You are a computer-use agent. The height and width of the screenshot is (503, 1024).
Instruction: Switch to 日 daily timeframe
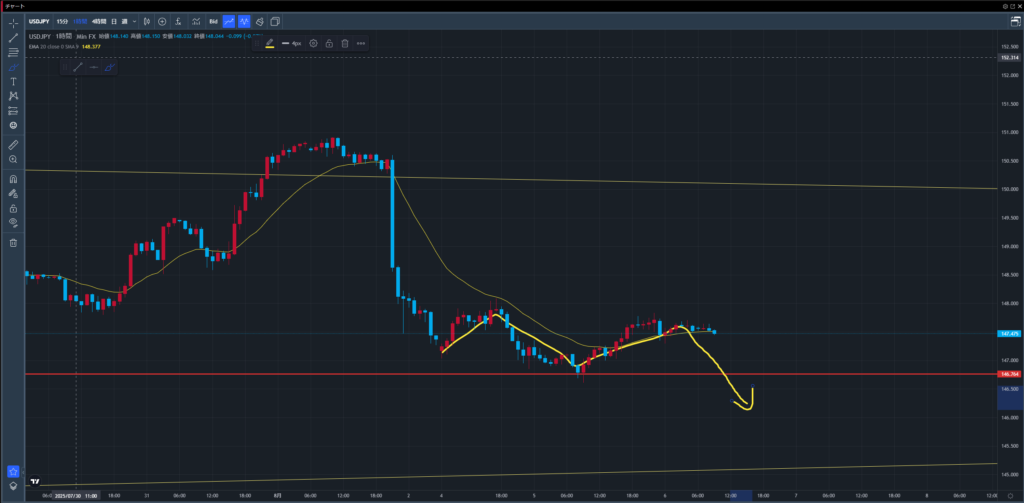[x=114, y=22]
